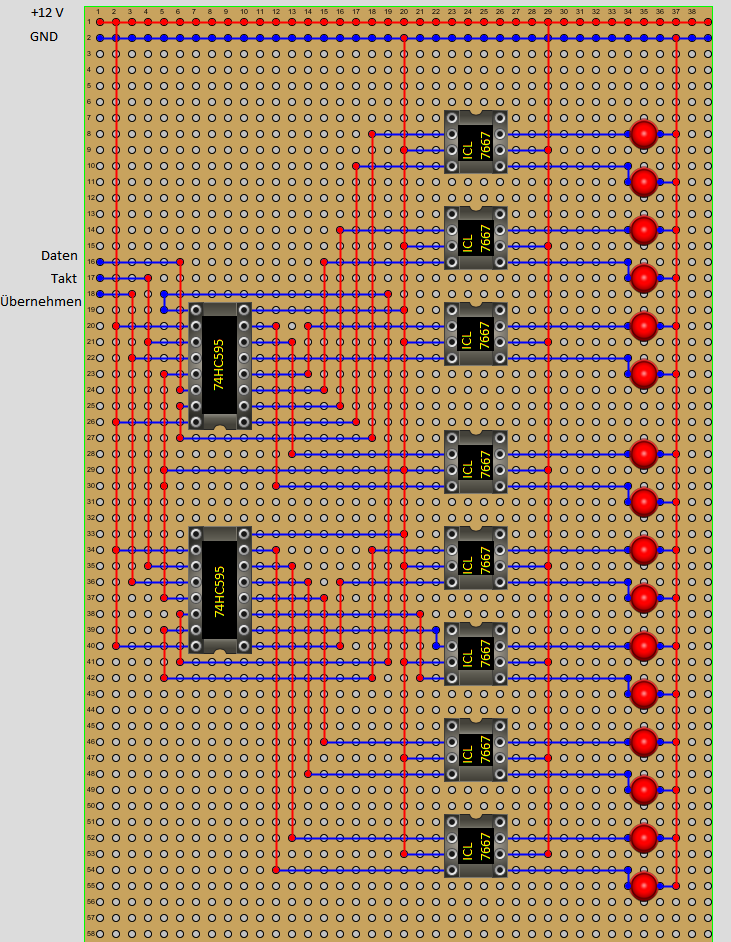The width and height of the screenshot is (731, 942).
Task: Select the ICL 7667 chip at rows 33-36
Action: (x=476, y=558)
